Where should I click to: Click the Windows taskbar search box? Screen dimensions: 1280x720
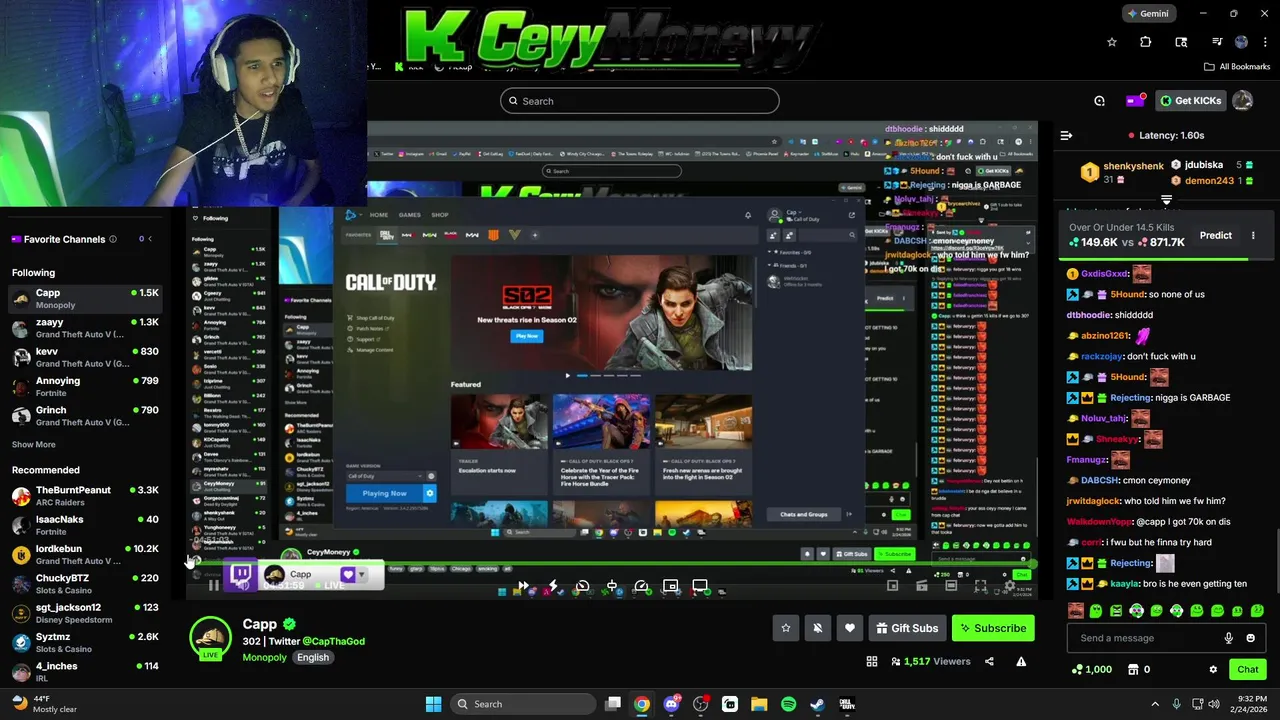[x=523, y=704]
